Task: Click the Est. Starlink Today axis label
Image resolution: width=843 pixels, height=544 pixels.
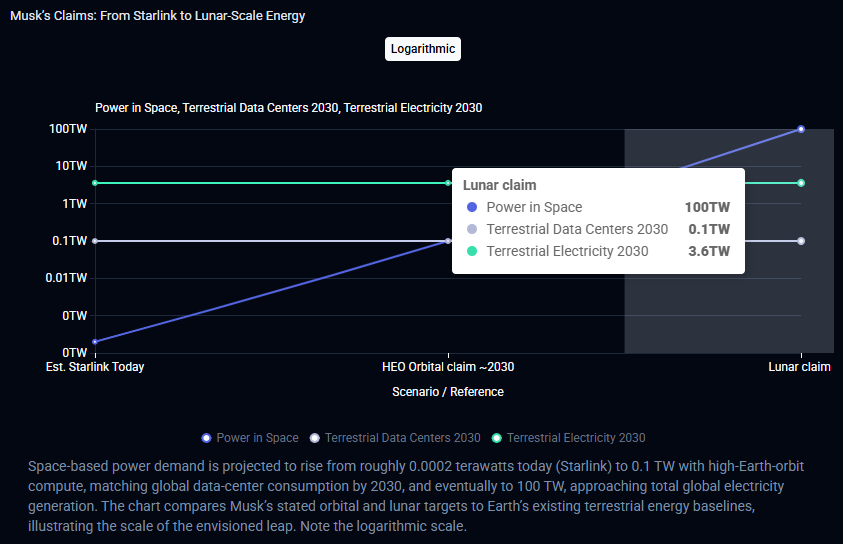Action: click(x=95, y=367)
